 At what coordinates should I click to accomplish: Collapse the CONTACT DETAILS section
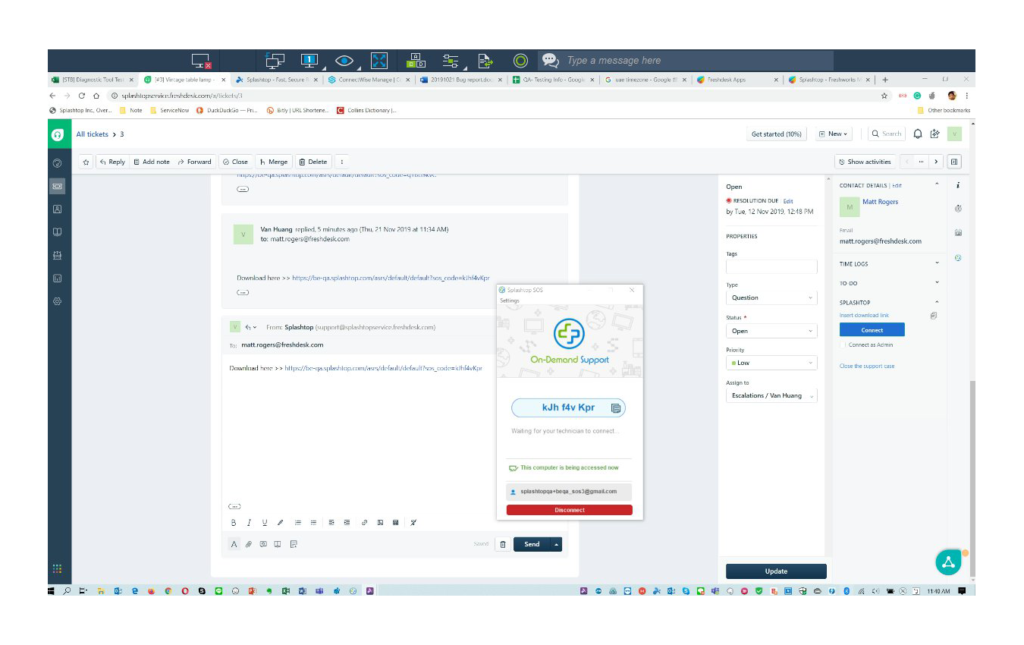click(x=937, y=185)
